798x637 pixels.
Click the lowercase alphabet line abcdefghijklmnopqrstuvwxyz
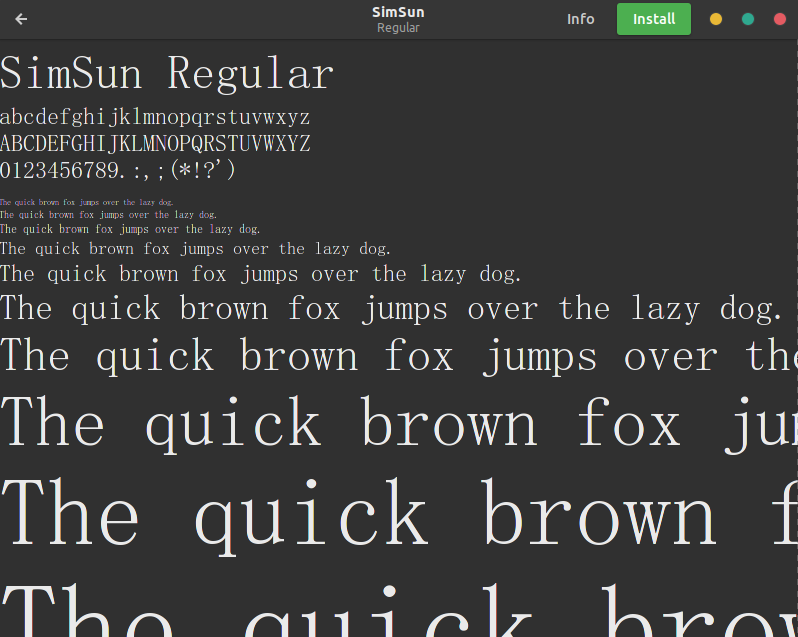[155, 118]
